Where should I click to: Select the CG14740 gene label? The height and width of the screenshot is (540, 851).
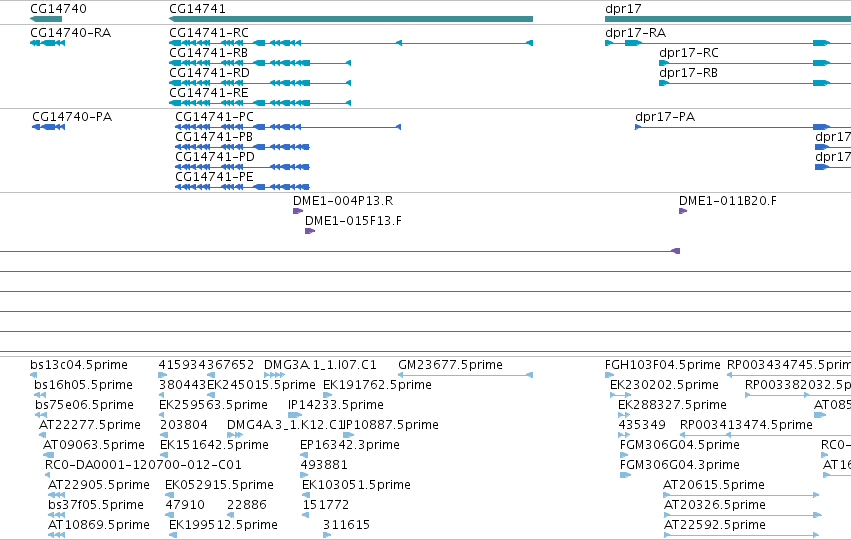tap(58, 9)
